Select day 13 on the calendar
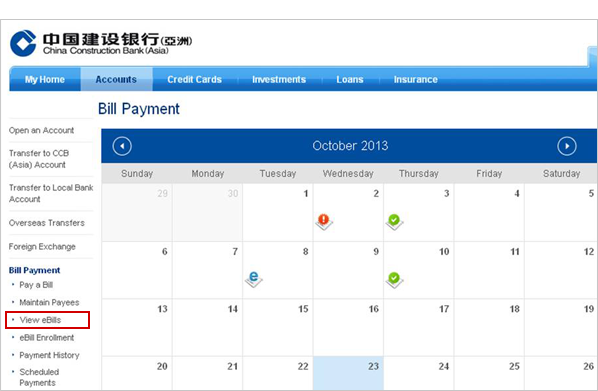This screenshot has height=391, width=598. click(137, 328)
